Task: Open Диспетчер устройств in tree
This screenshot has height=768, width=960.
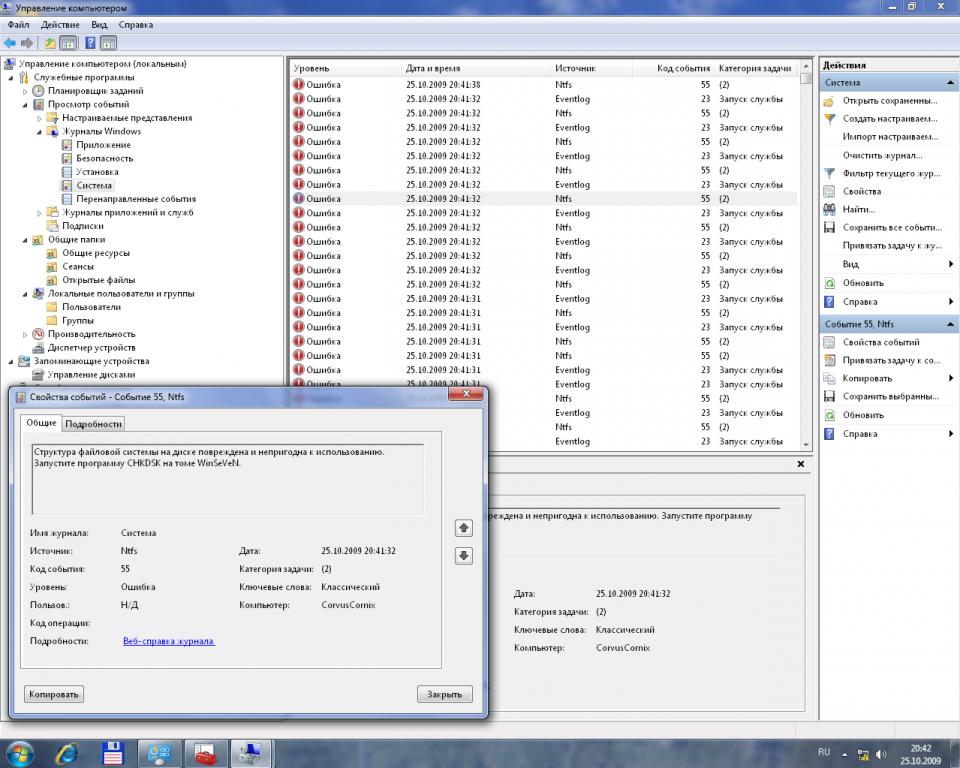Action: pos(91,347)
